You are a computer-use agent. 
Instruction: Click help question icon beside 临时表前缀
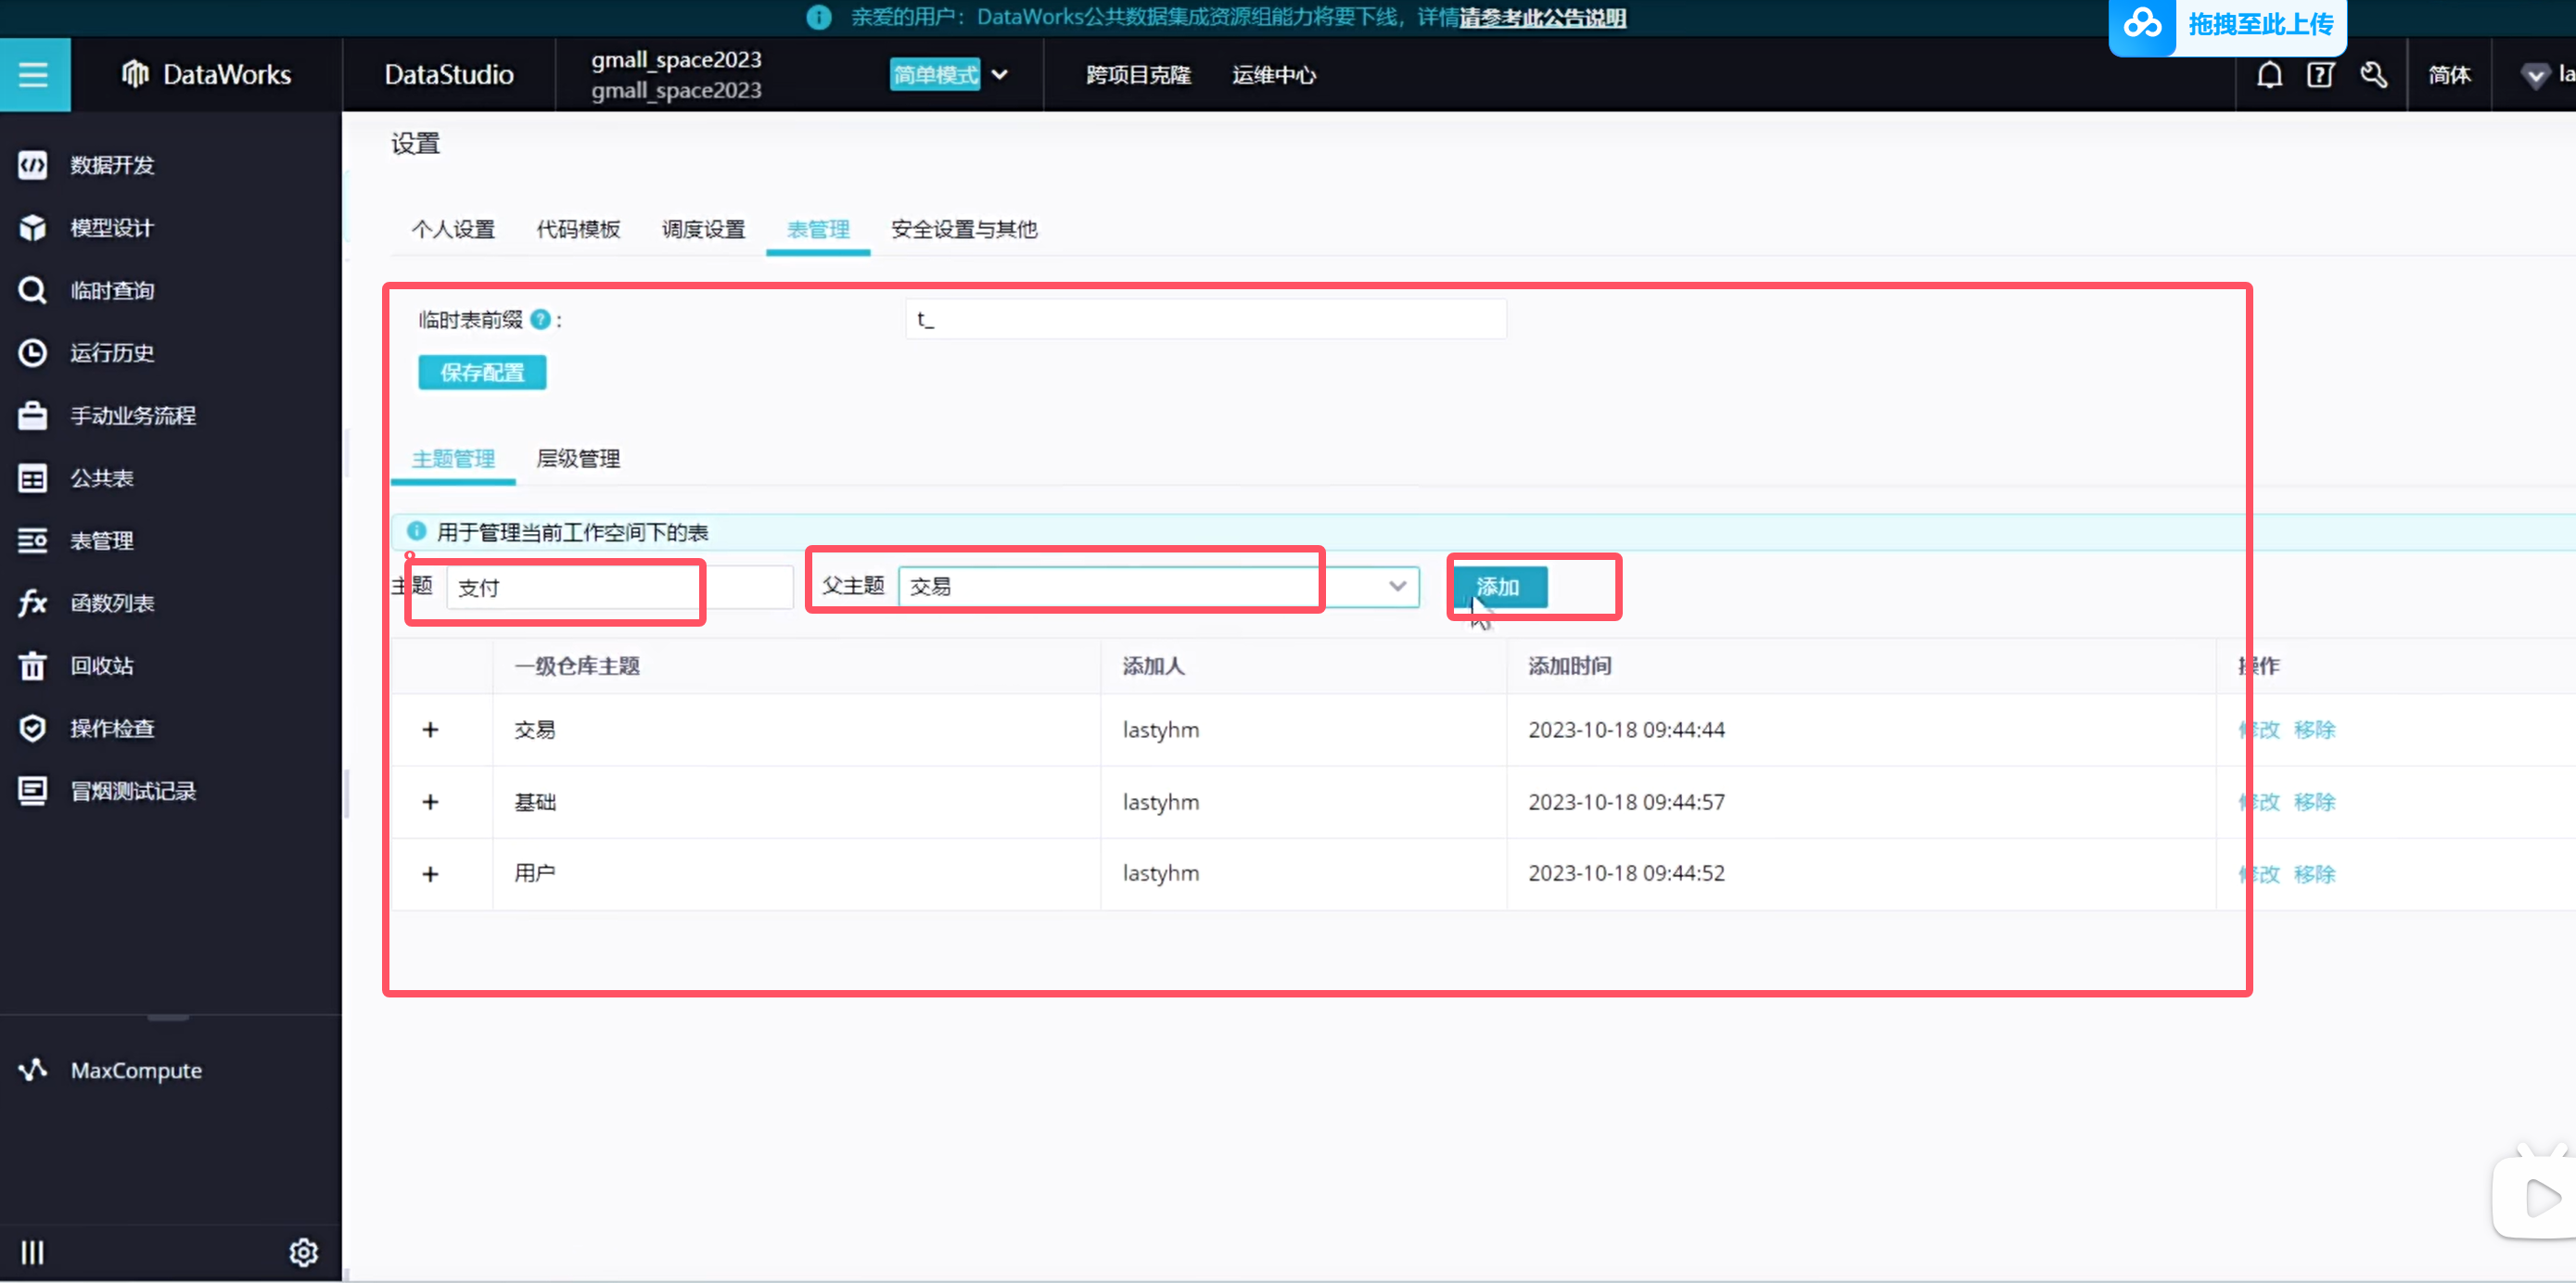[540, 320]
